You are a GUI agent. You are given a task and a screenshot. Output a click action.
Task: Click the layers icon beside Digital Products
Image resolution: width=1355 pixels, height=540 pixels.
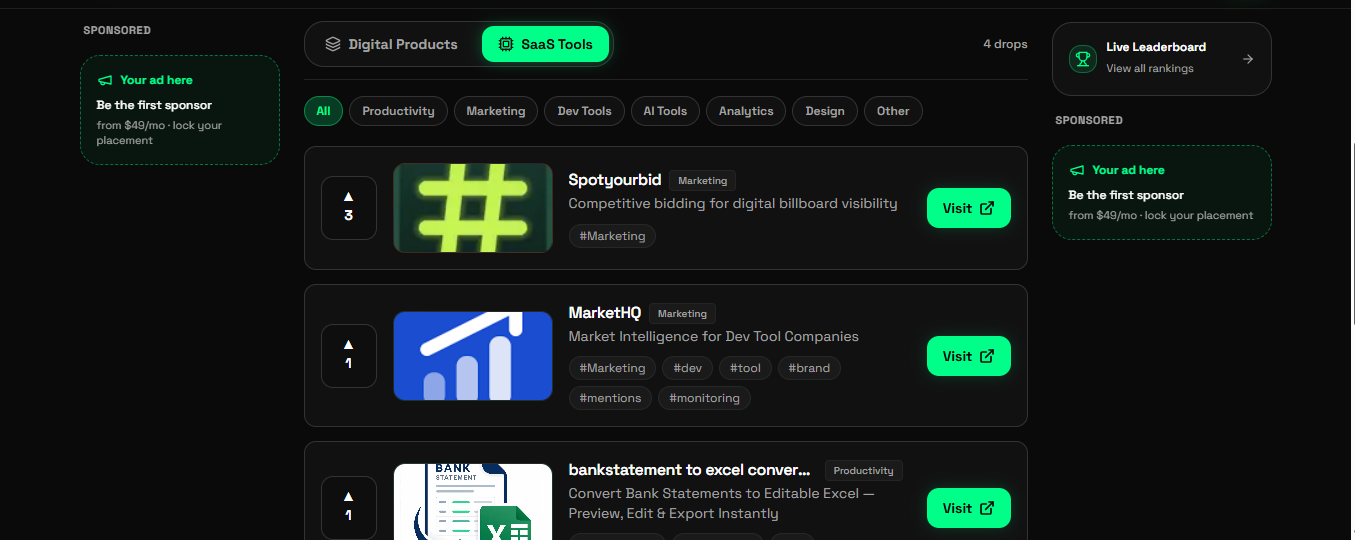333,44
